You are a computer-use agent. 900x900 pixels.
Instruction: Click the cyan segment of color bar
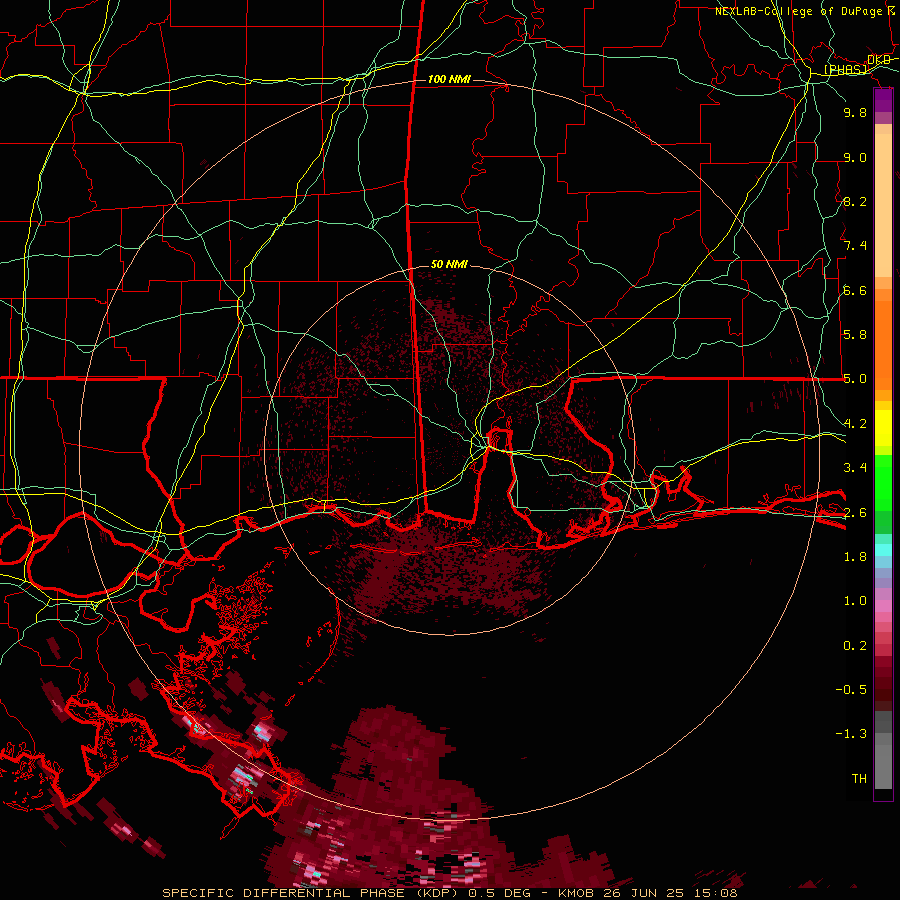click(x=883, y=550)
